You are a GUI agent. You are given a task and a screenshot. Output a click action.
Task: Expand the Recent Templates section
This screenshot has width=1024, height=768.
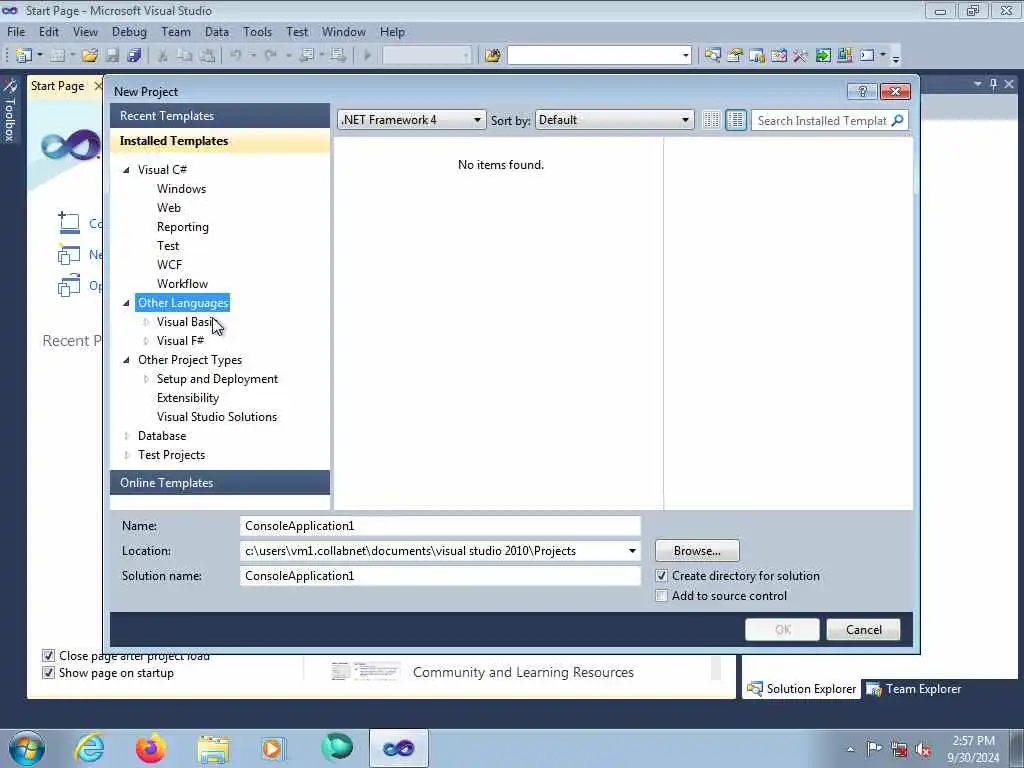(220, 116)
